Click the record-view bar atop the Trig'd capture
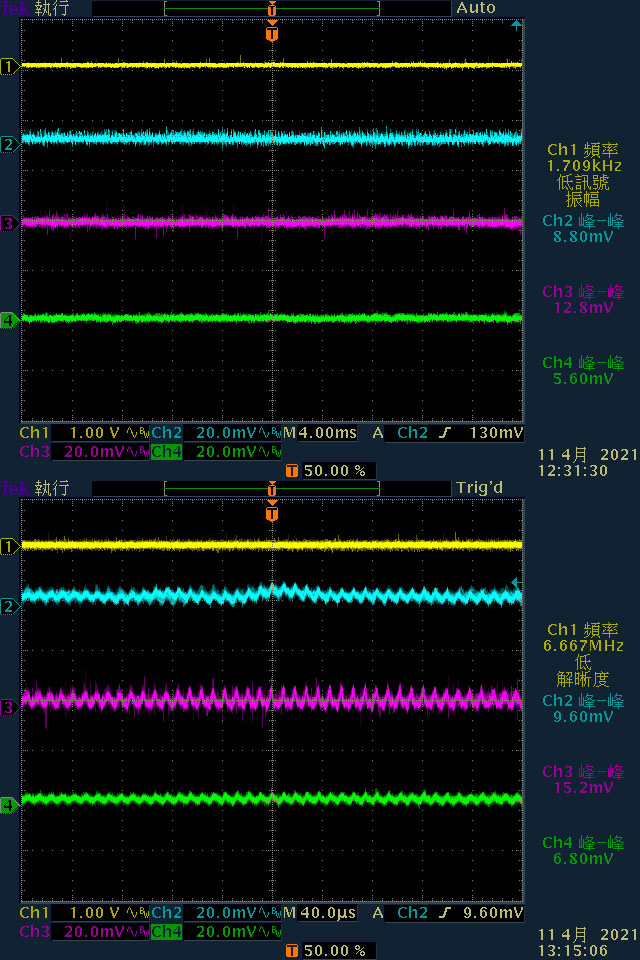This screenshot has height=960, width=640. [x=272, y=489]
